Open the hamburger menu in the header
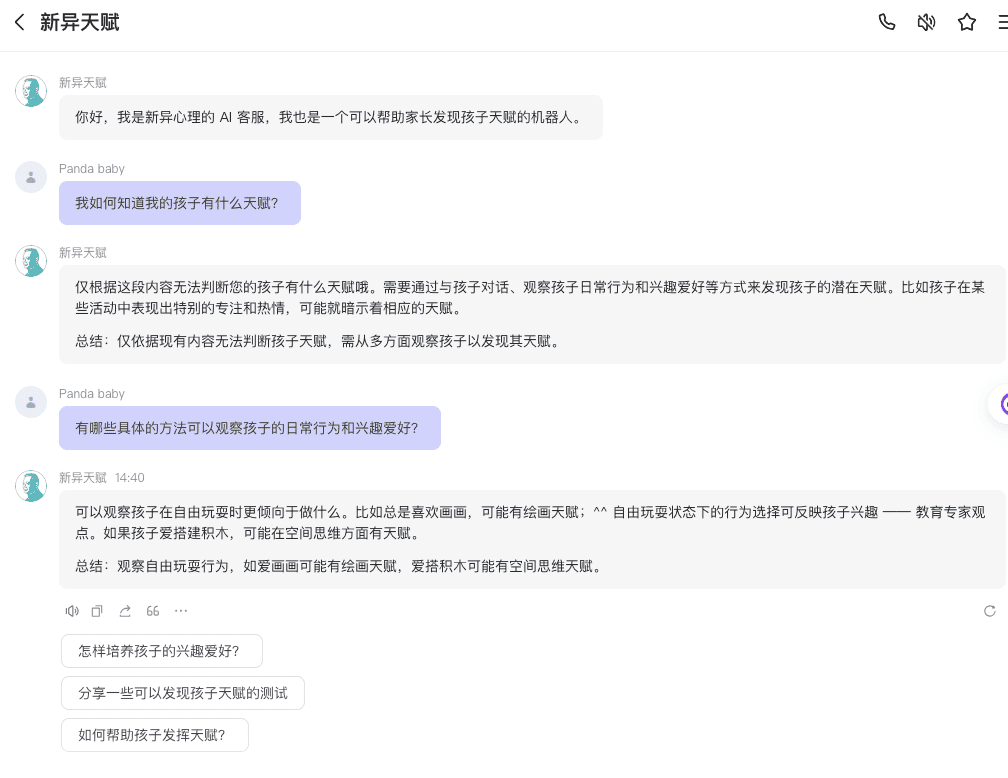The width and height of the screenshot is (1008, 778). tap(1001, 22)
